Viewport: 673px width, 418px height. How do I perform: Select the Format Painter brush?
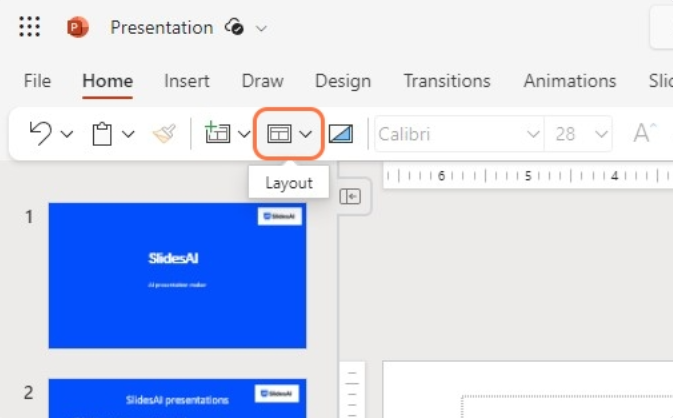tap(164, 134)
